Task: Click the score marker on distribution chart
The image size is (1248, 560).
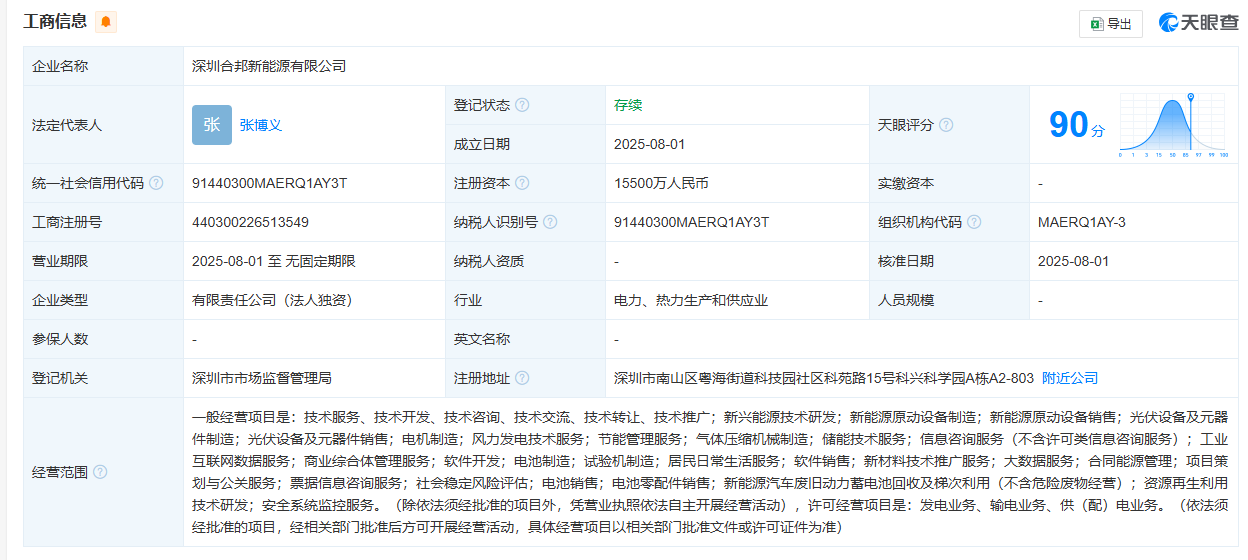Action: click(1190, 98)
